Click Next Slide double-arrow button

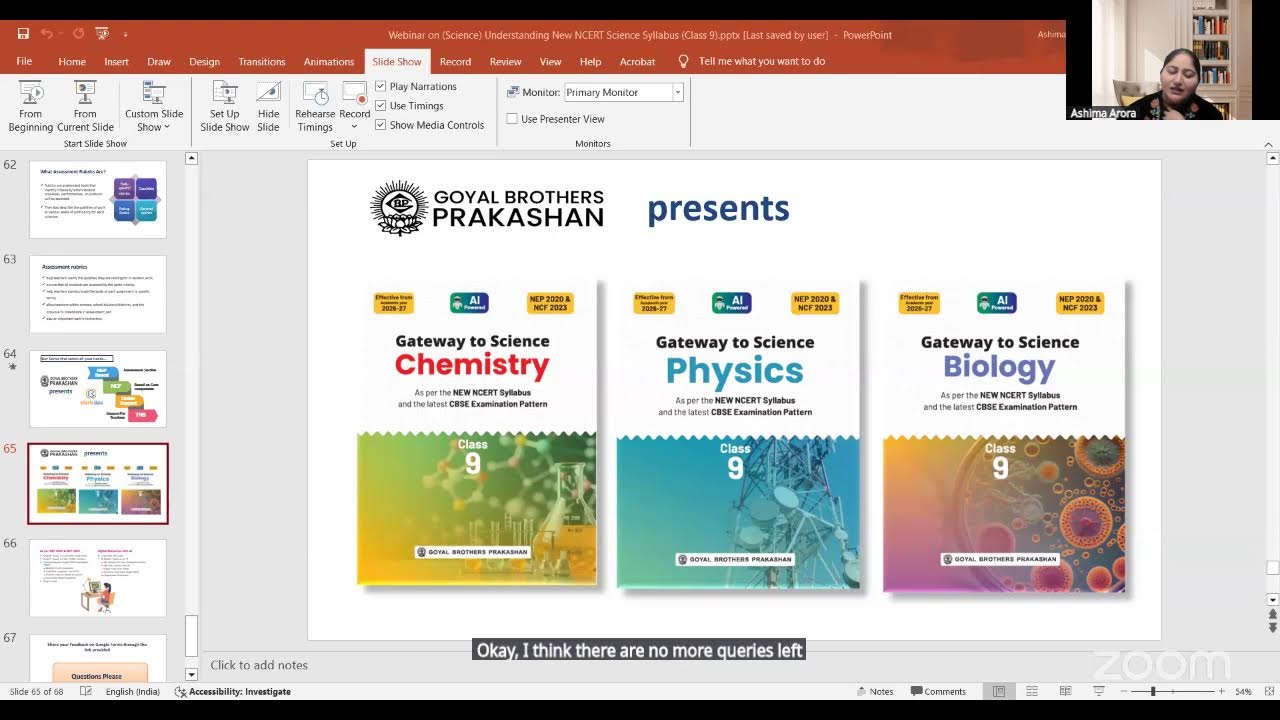click(1272, 628)
